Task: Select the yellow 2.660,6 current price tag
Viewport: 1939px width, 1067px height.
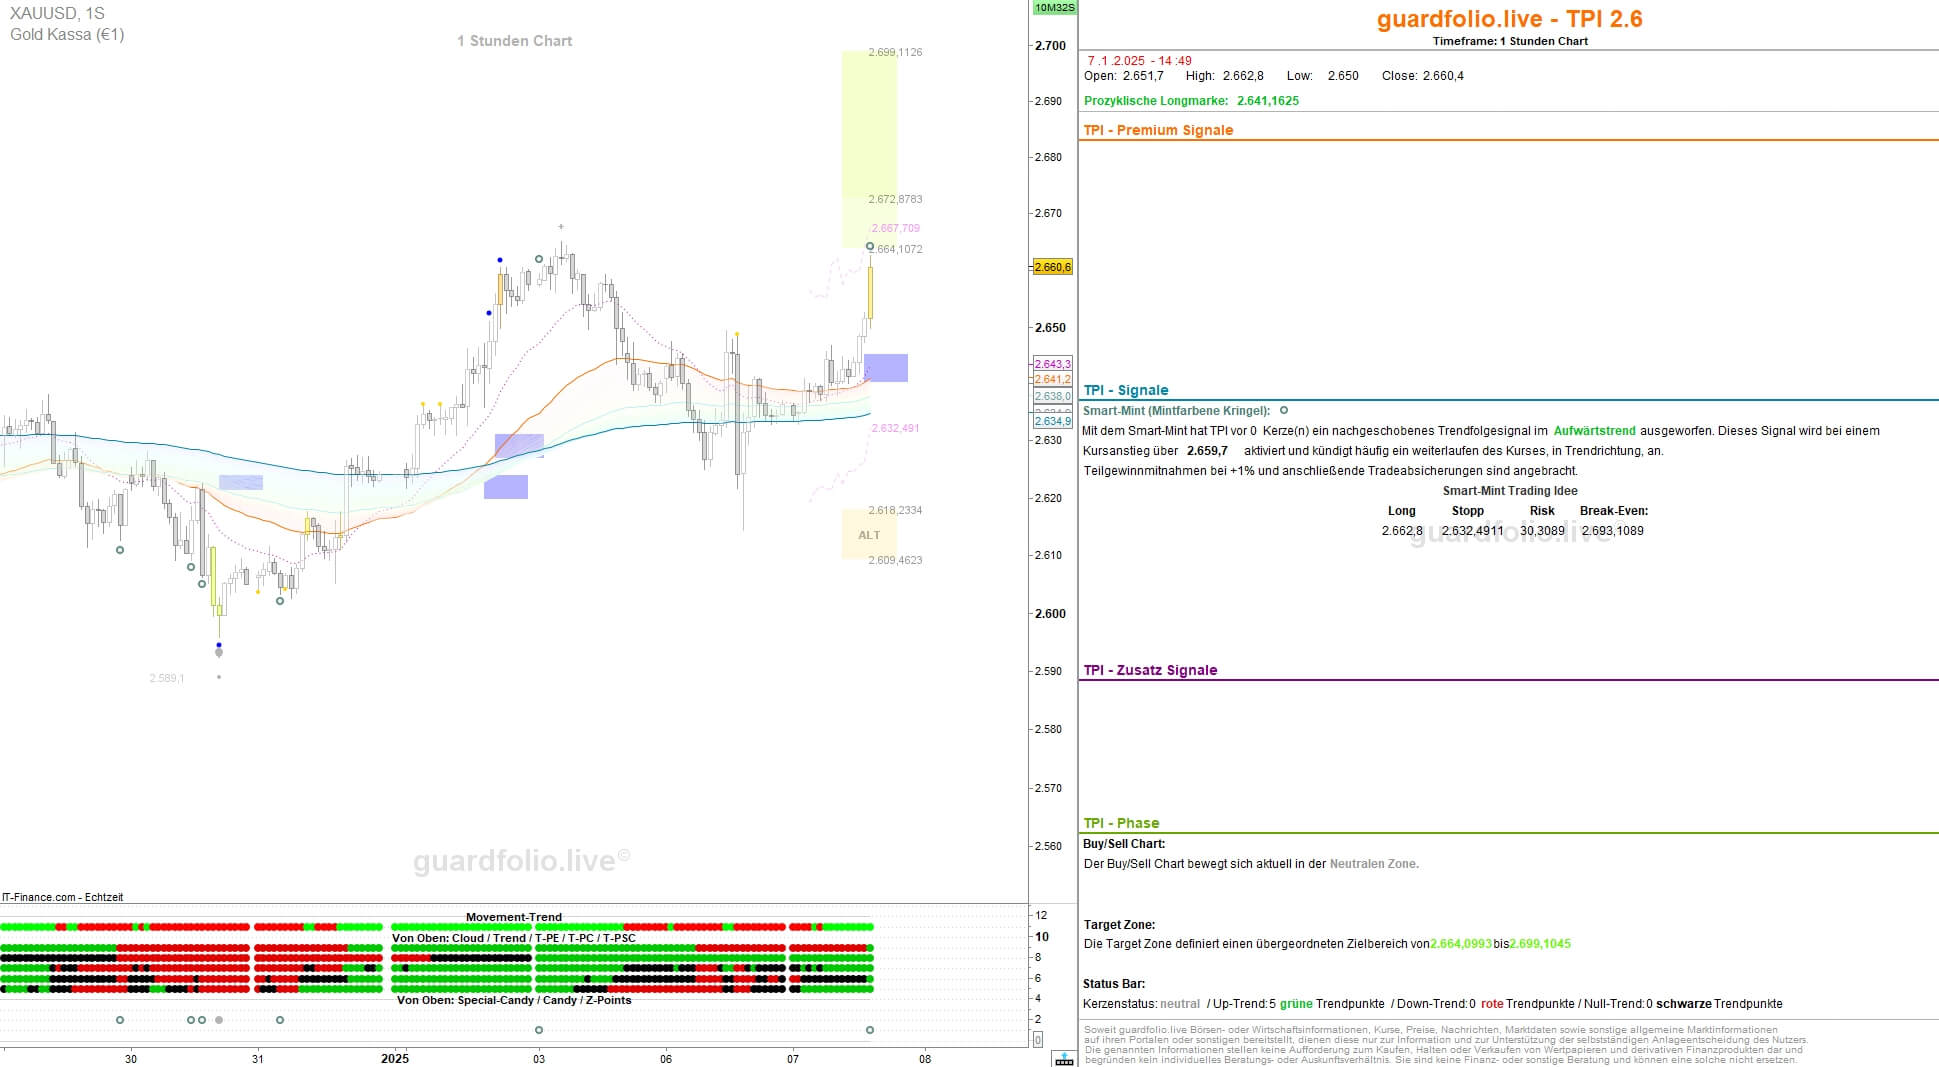Action: tap(1053, 267)
